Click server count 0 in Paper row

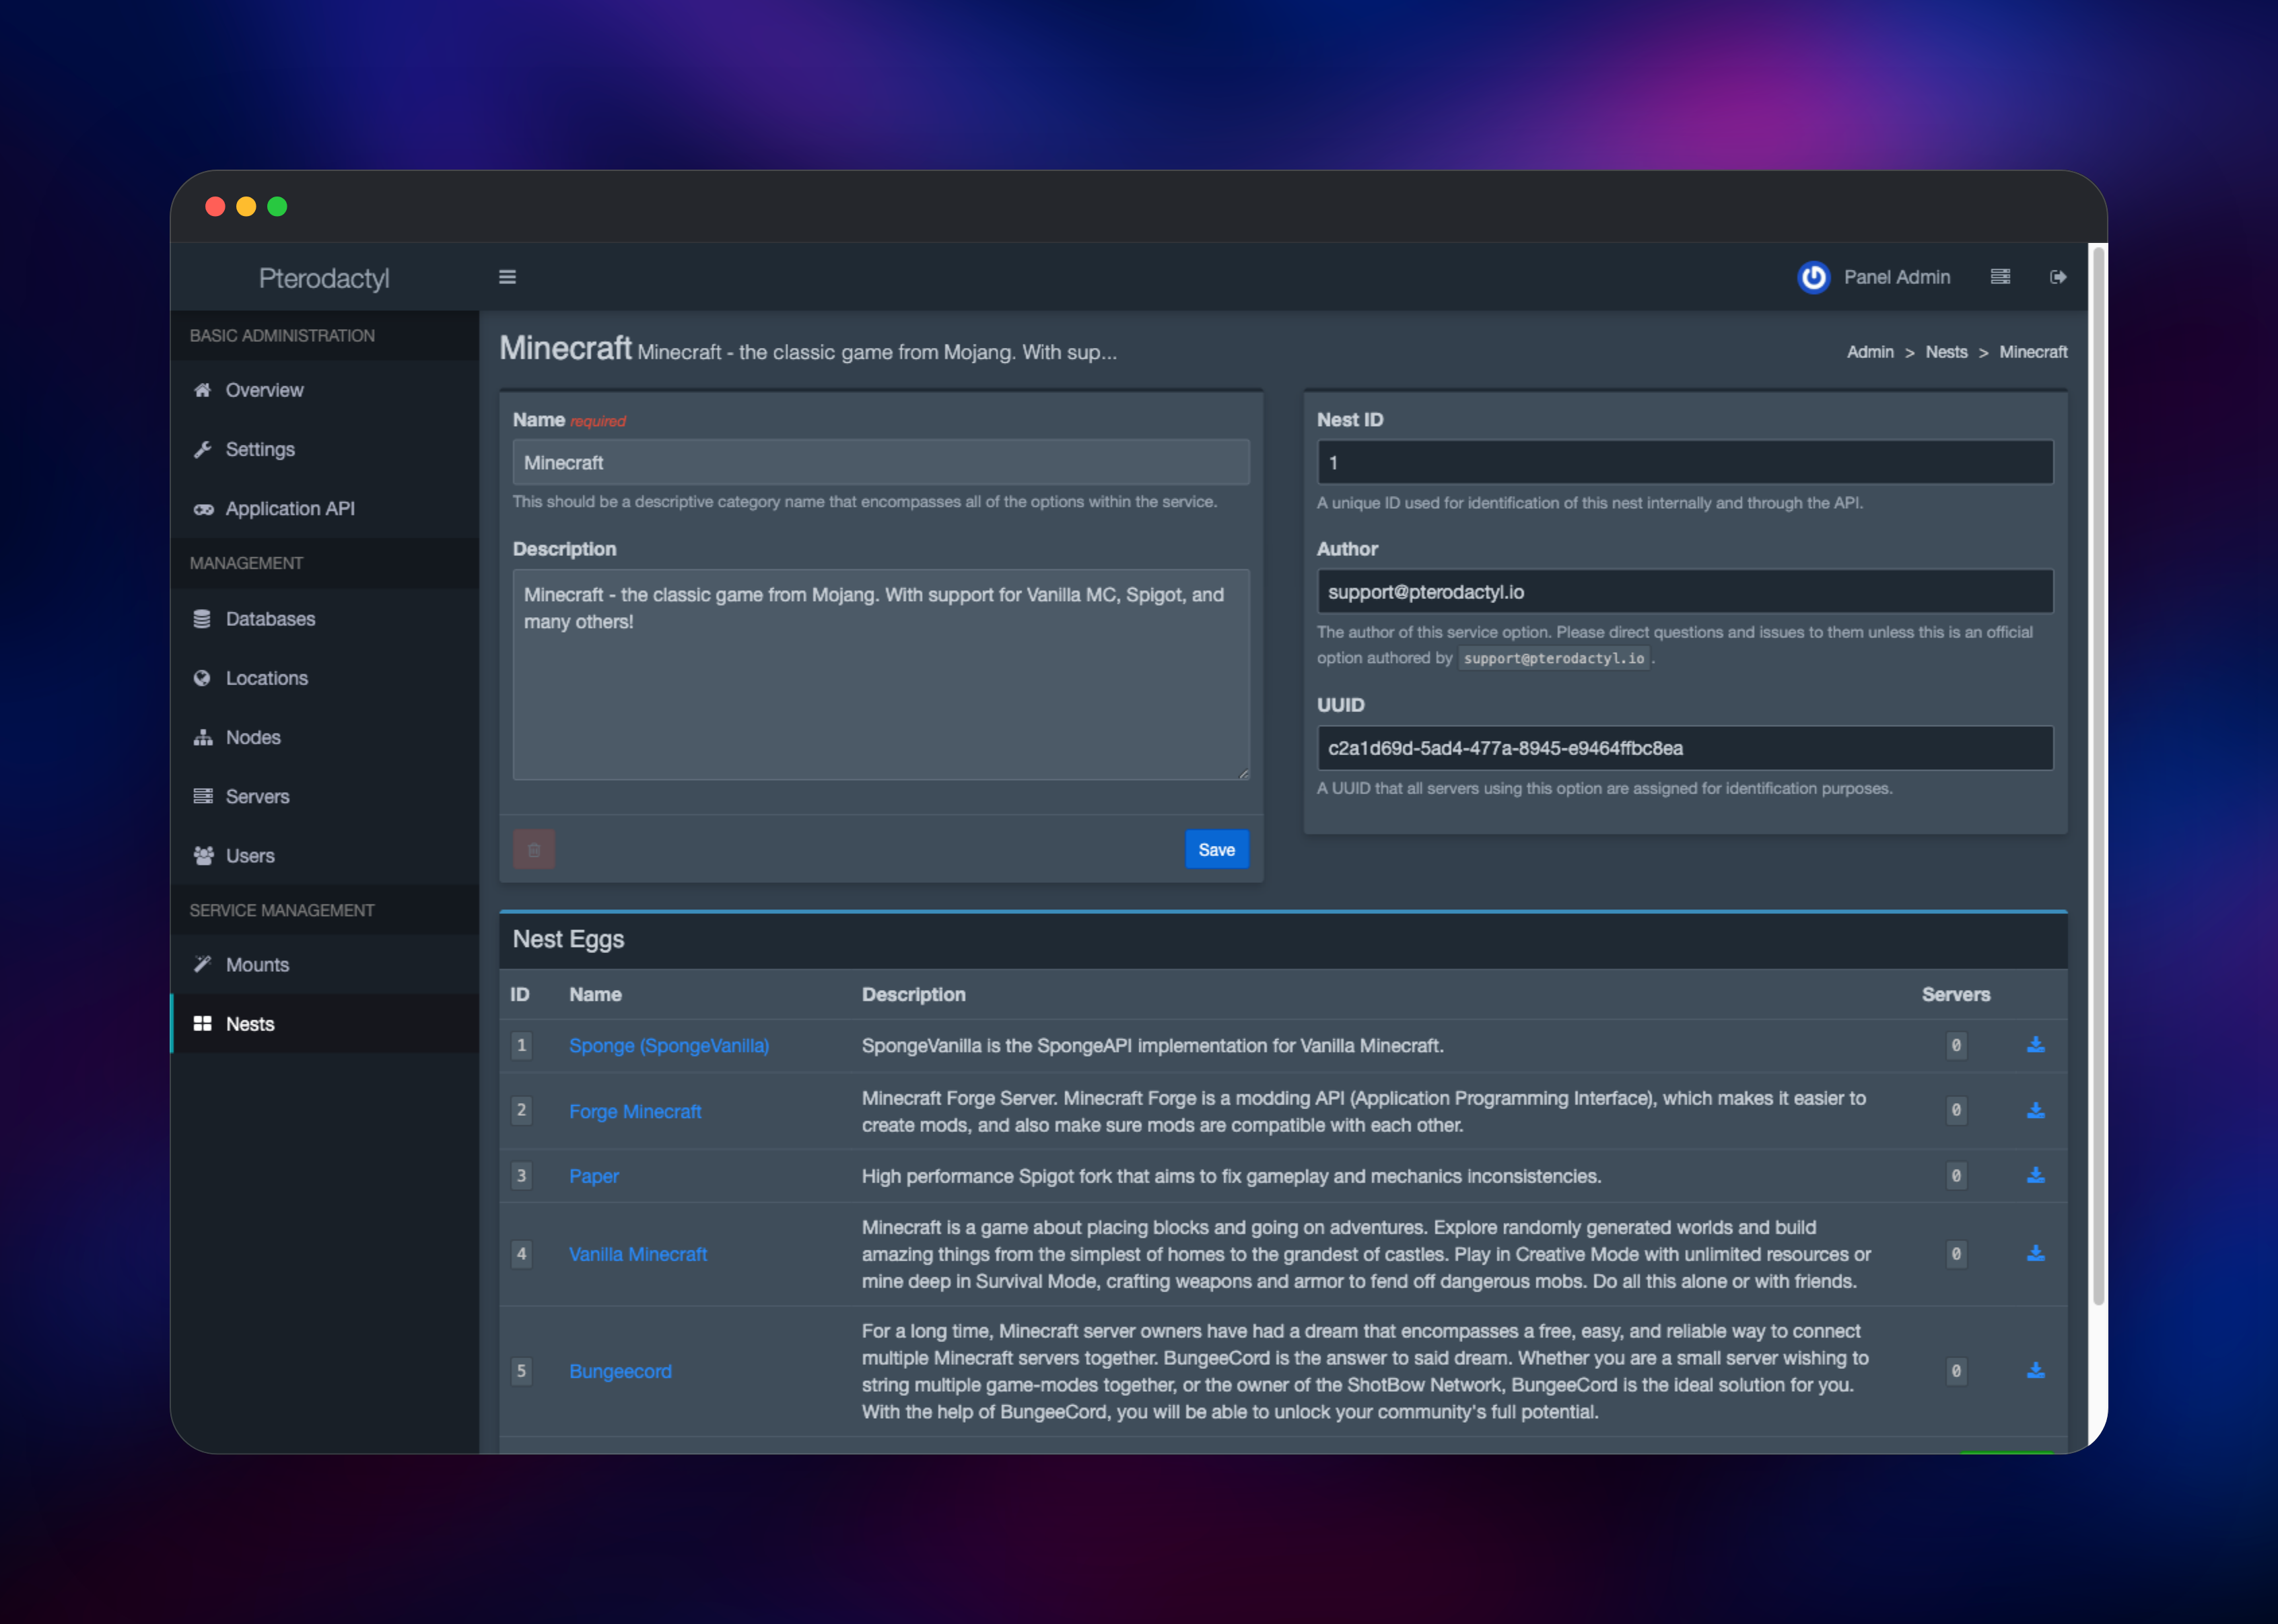pyautogui.click(x=1956, y=1176)
